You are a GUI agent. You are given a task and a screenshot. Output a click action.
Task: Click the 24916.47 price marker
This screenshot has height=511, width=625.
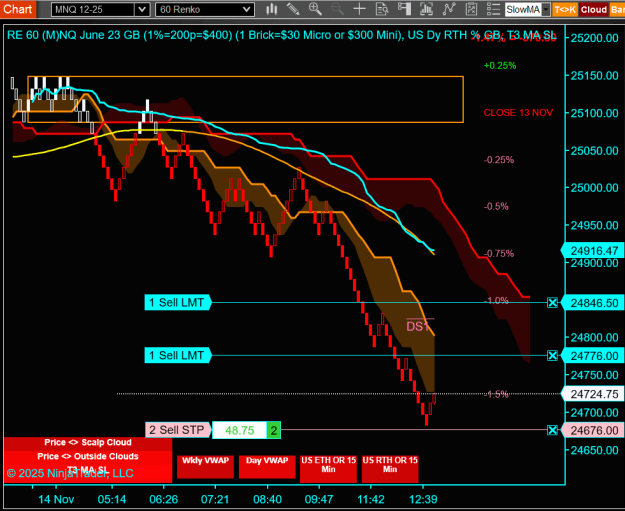592,251
